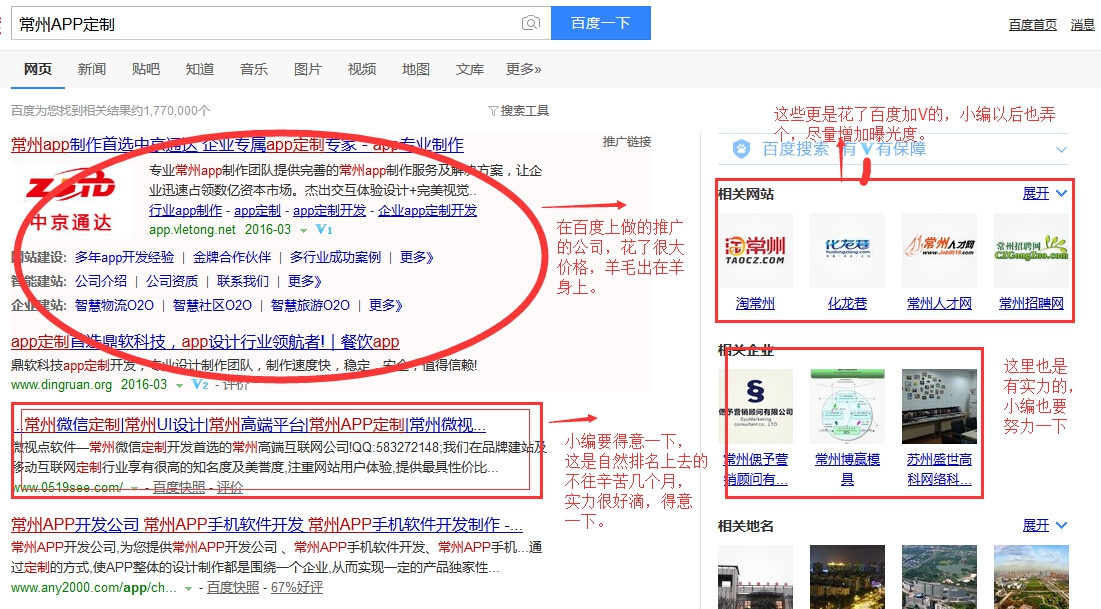Switch to the 新闻 tab

coord(92,69)
